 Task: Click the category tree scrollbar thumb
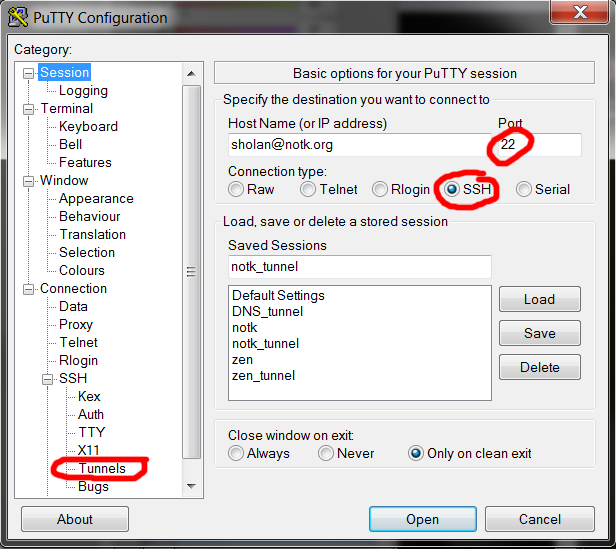[x=192, y=272]
